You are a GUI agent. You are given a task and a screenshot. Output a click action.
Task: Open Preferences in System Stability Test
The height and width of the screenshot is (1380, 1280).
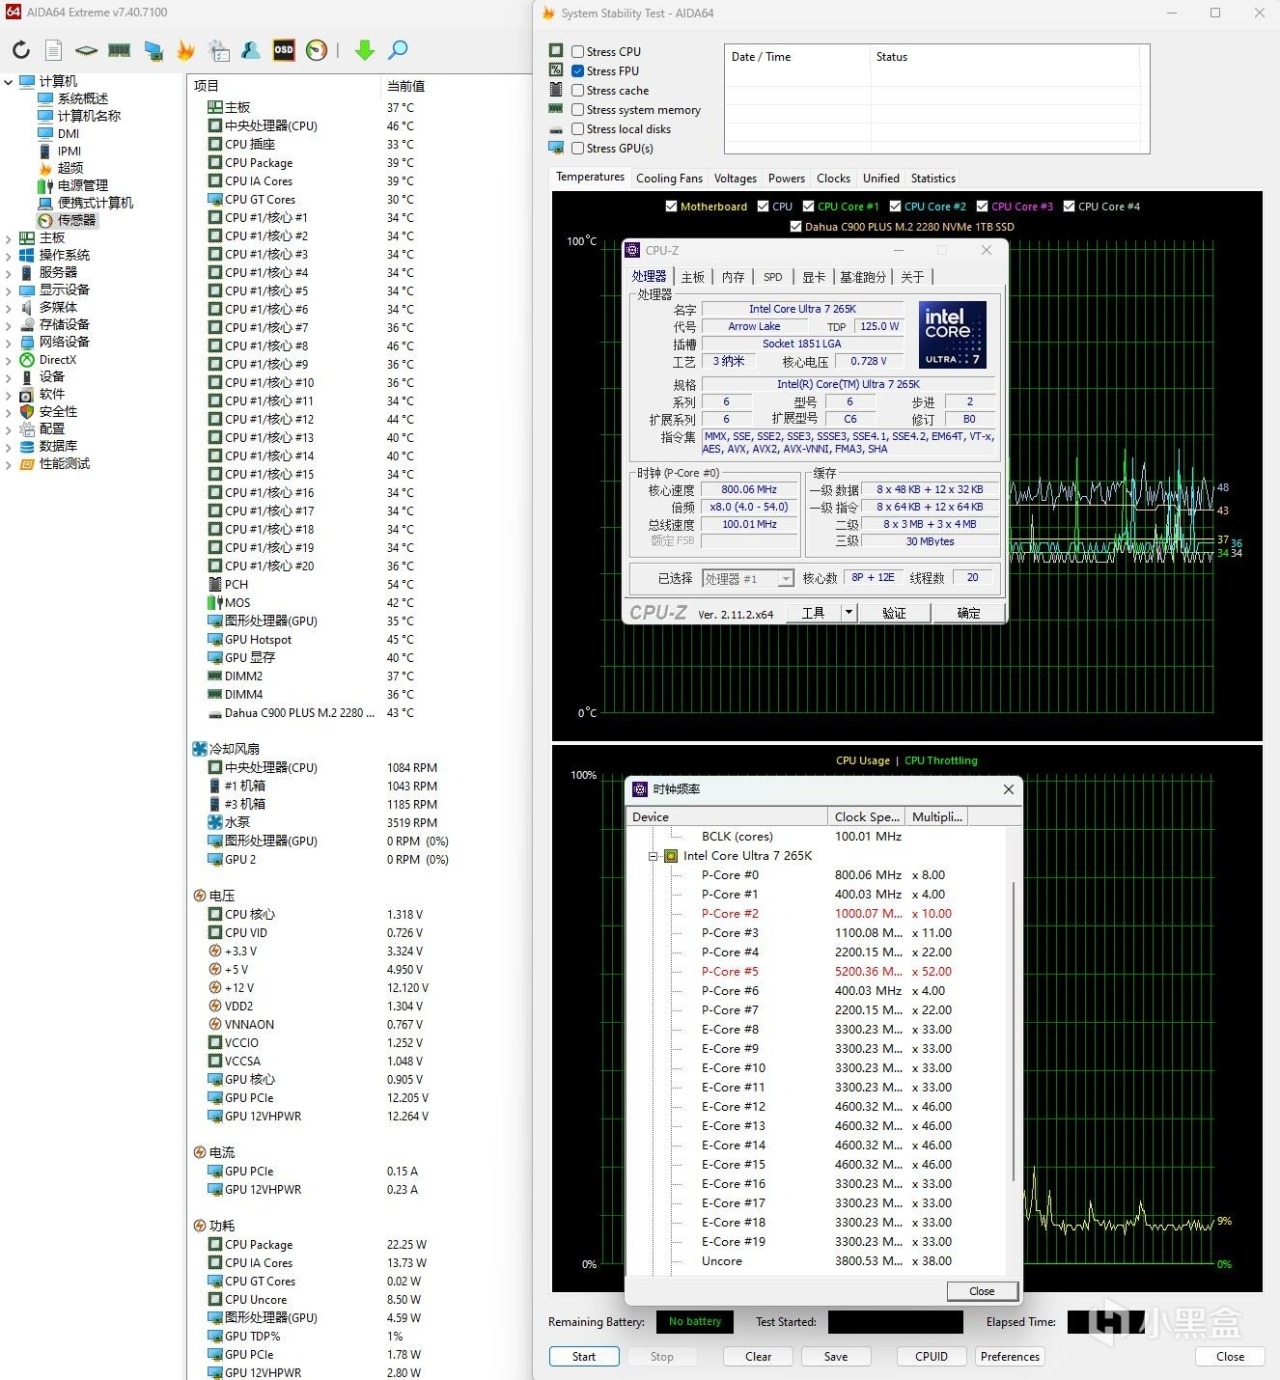pyautogui.click(x=1010, y=1357)
